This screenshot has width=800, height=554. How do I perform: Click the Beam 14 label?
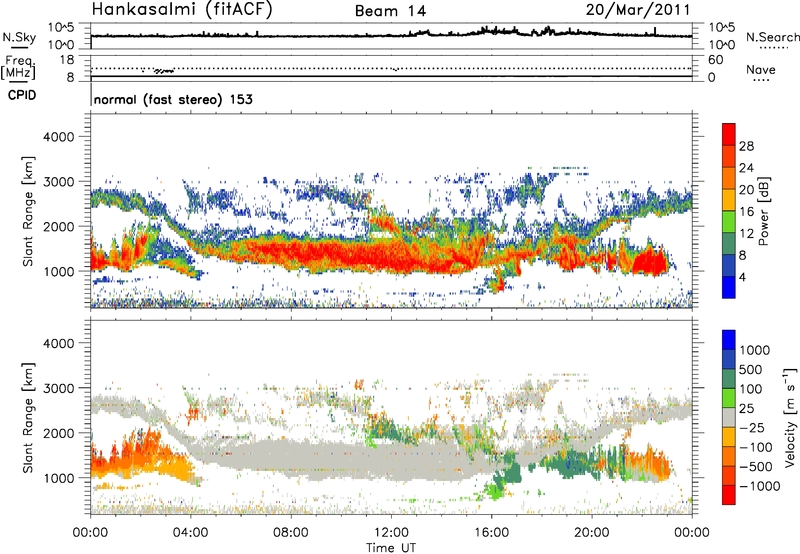pos(390,11)
